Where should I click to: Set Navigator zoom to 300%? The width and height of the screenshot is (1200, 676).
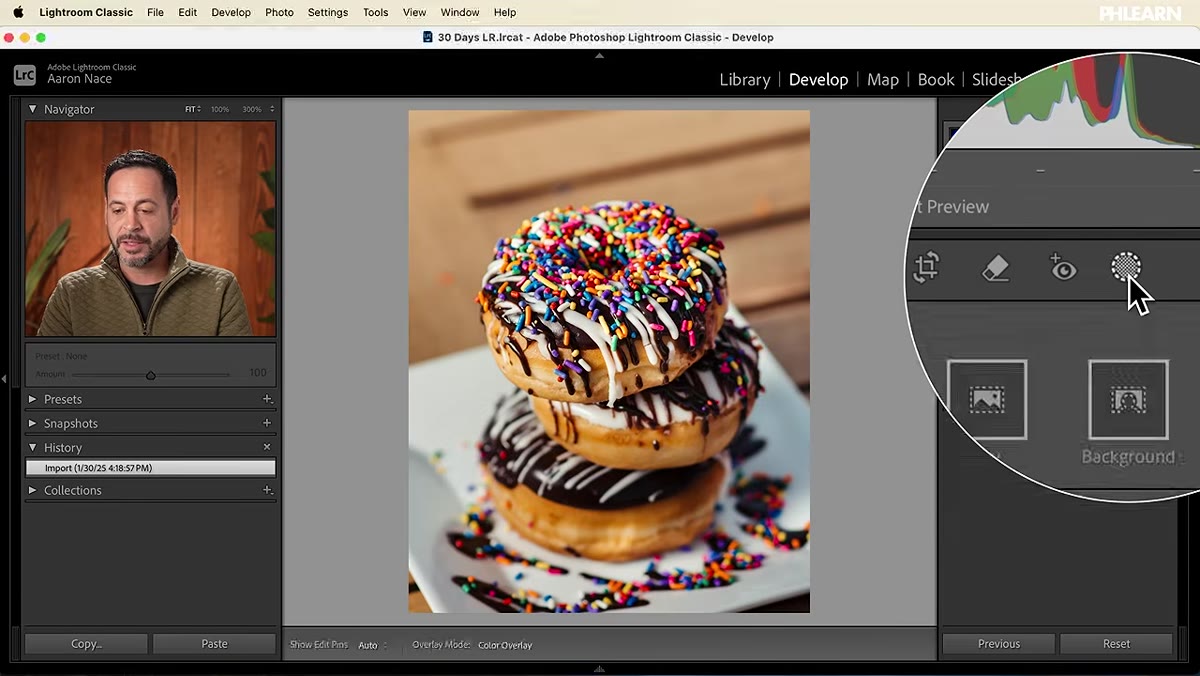tap(252, 109)
